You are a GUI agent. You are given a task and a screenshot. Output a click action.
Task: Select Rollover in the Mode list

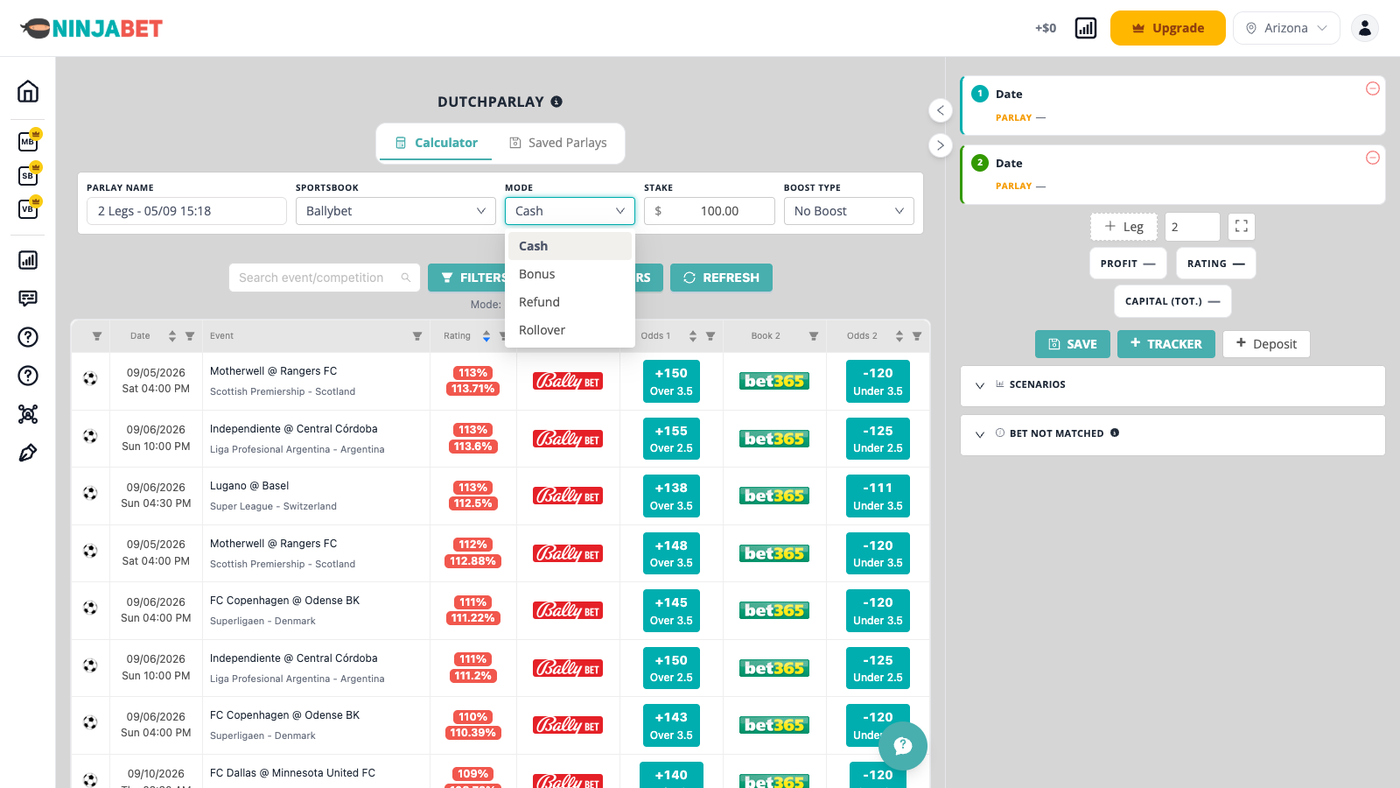[570, 330]
